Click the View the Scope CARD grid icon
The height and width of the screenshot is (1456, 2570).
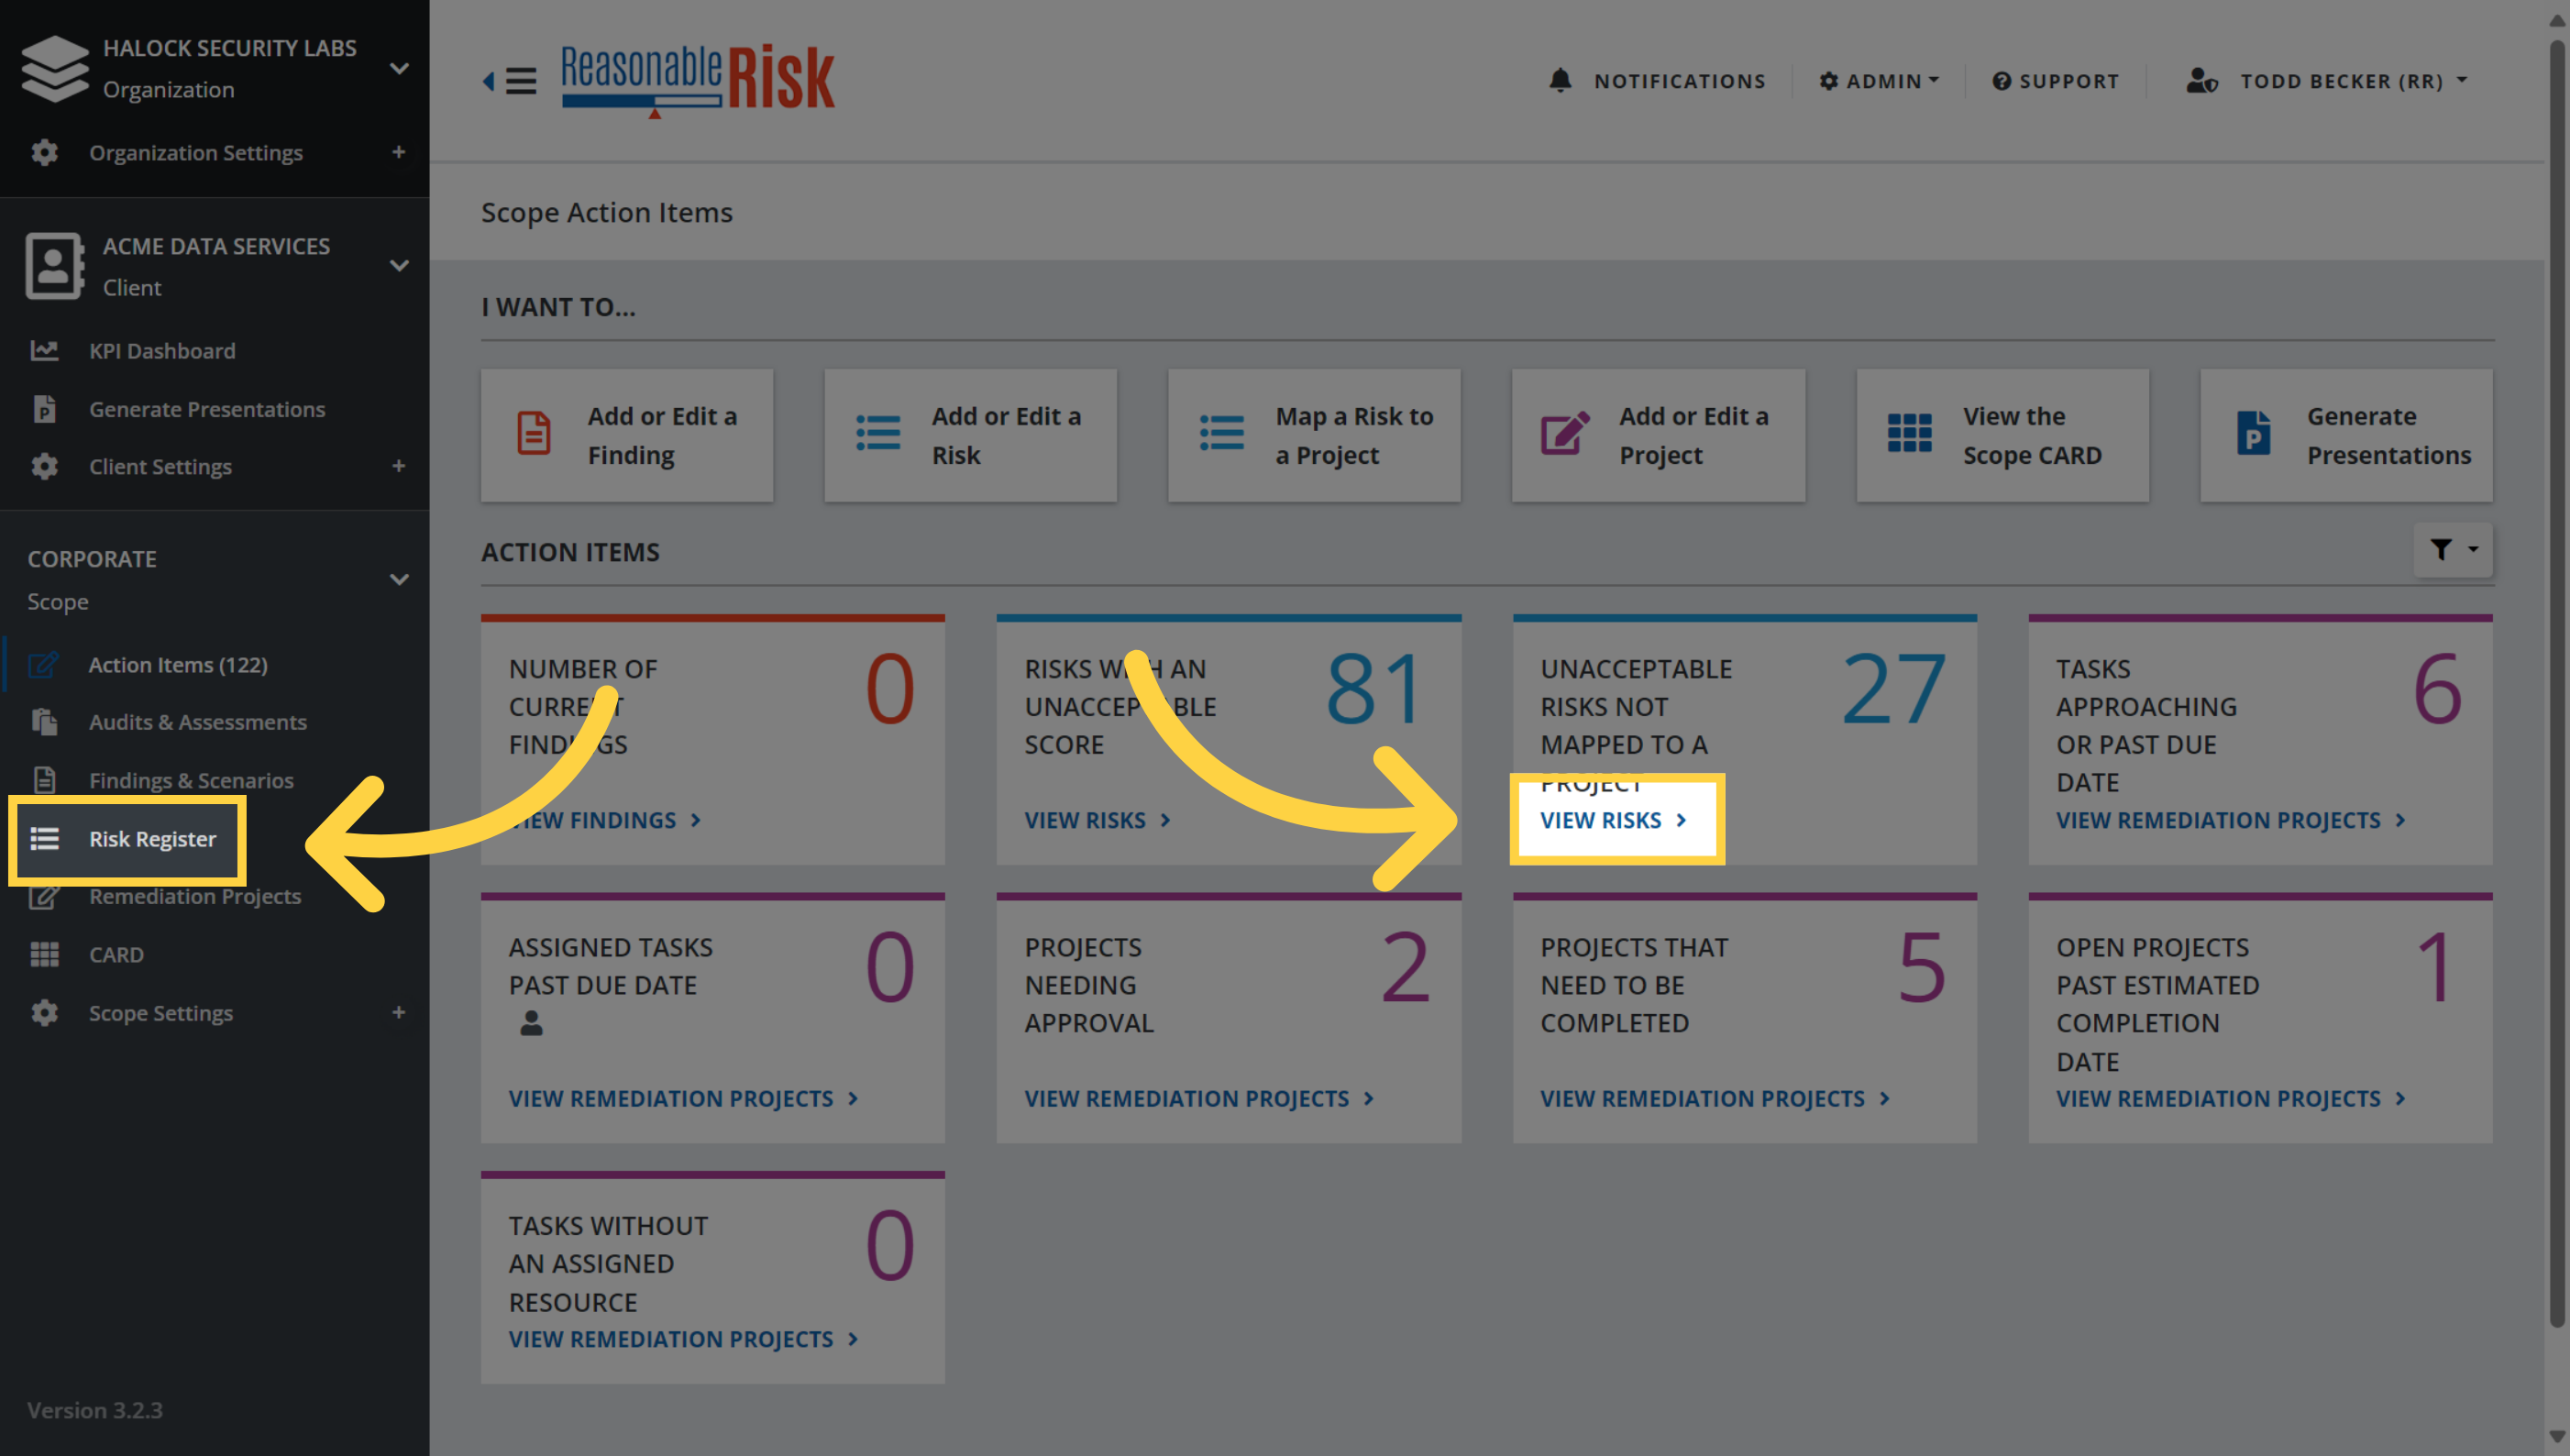point(1909,433)
